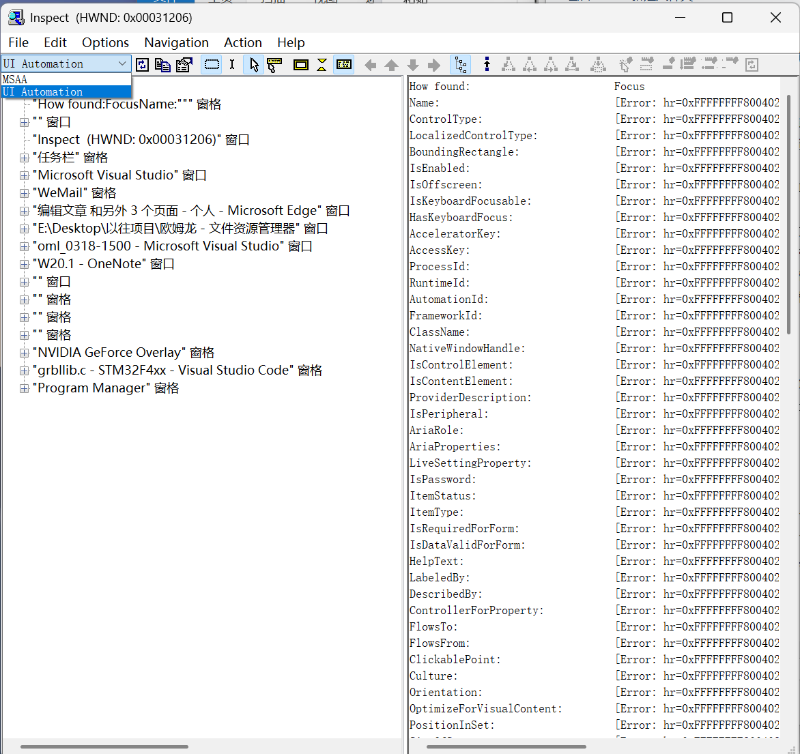The width and height of the screenshot is (800, 754).
Task: Enable Watch Focus tracking mode
Action: pyautogui.click(x=487, y=63)
